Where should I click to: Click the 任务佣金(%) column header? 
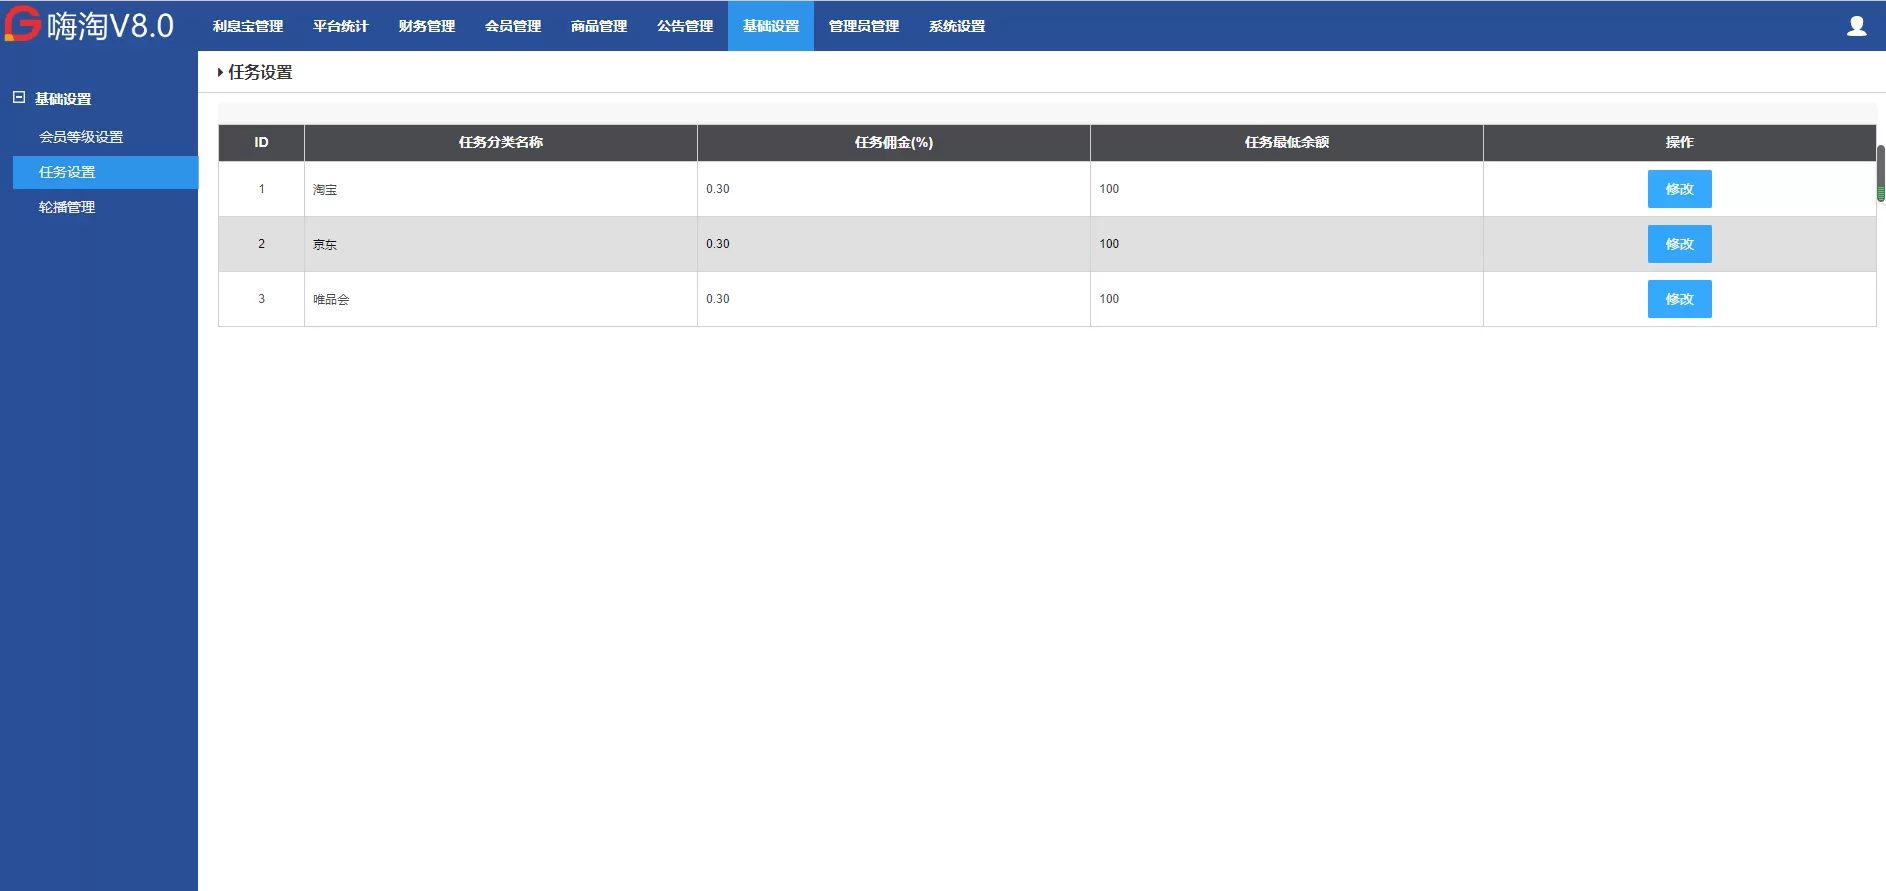pyautogui.click(x=894, y=142)
